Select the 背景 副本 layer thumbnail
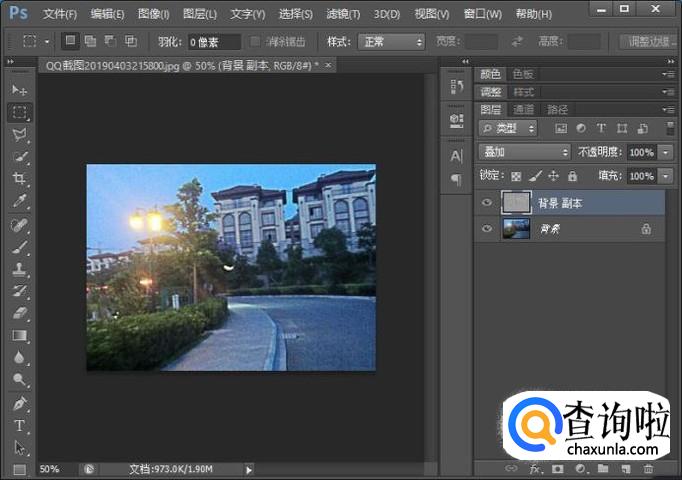682x480 pixels. click(x=515, y=203)
